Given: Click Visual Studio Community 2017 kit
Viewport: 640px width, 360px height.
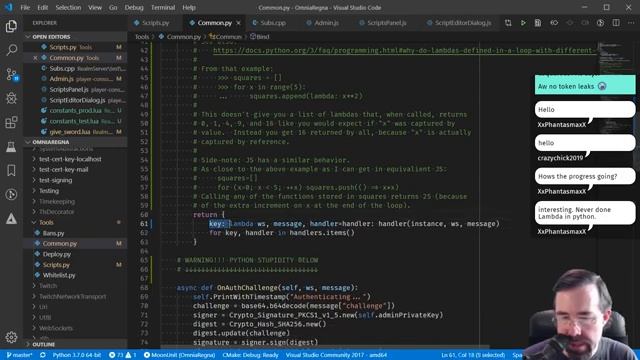Looking at the screenshot, I should point(336,355).
